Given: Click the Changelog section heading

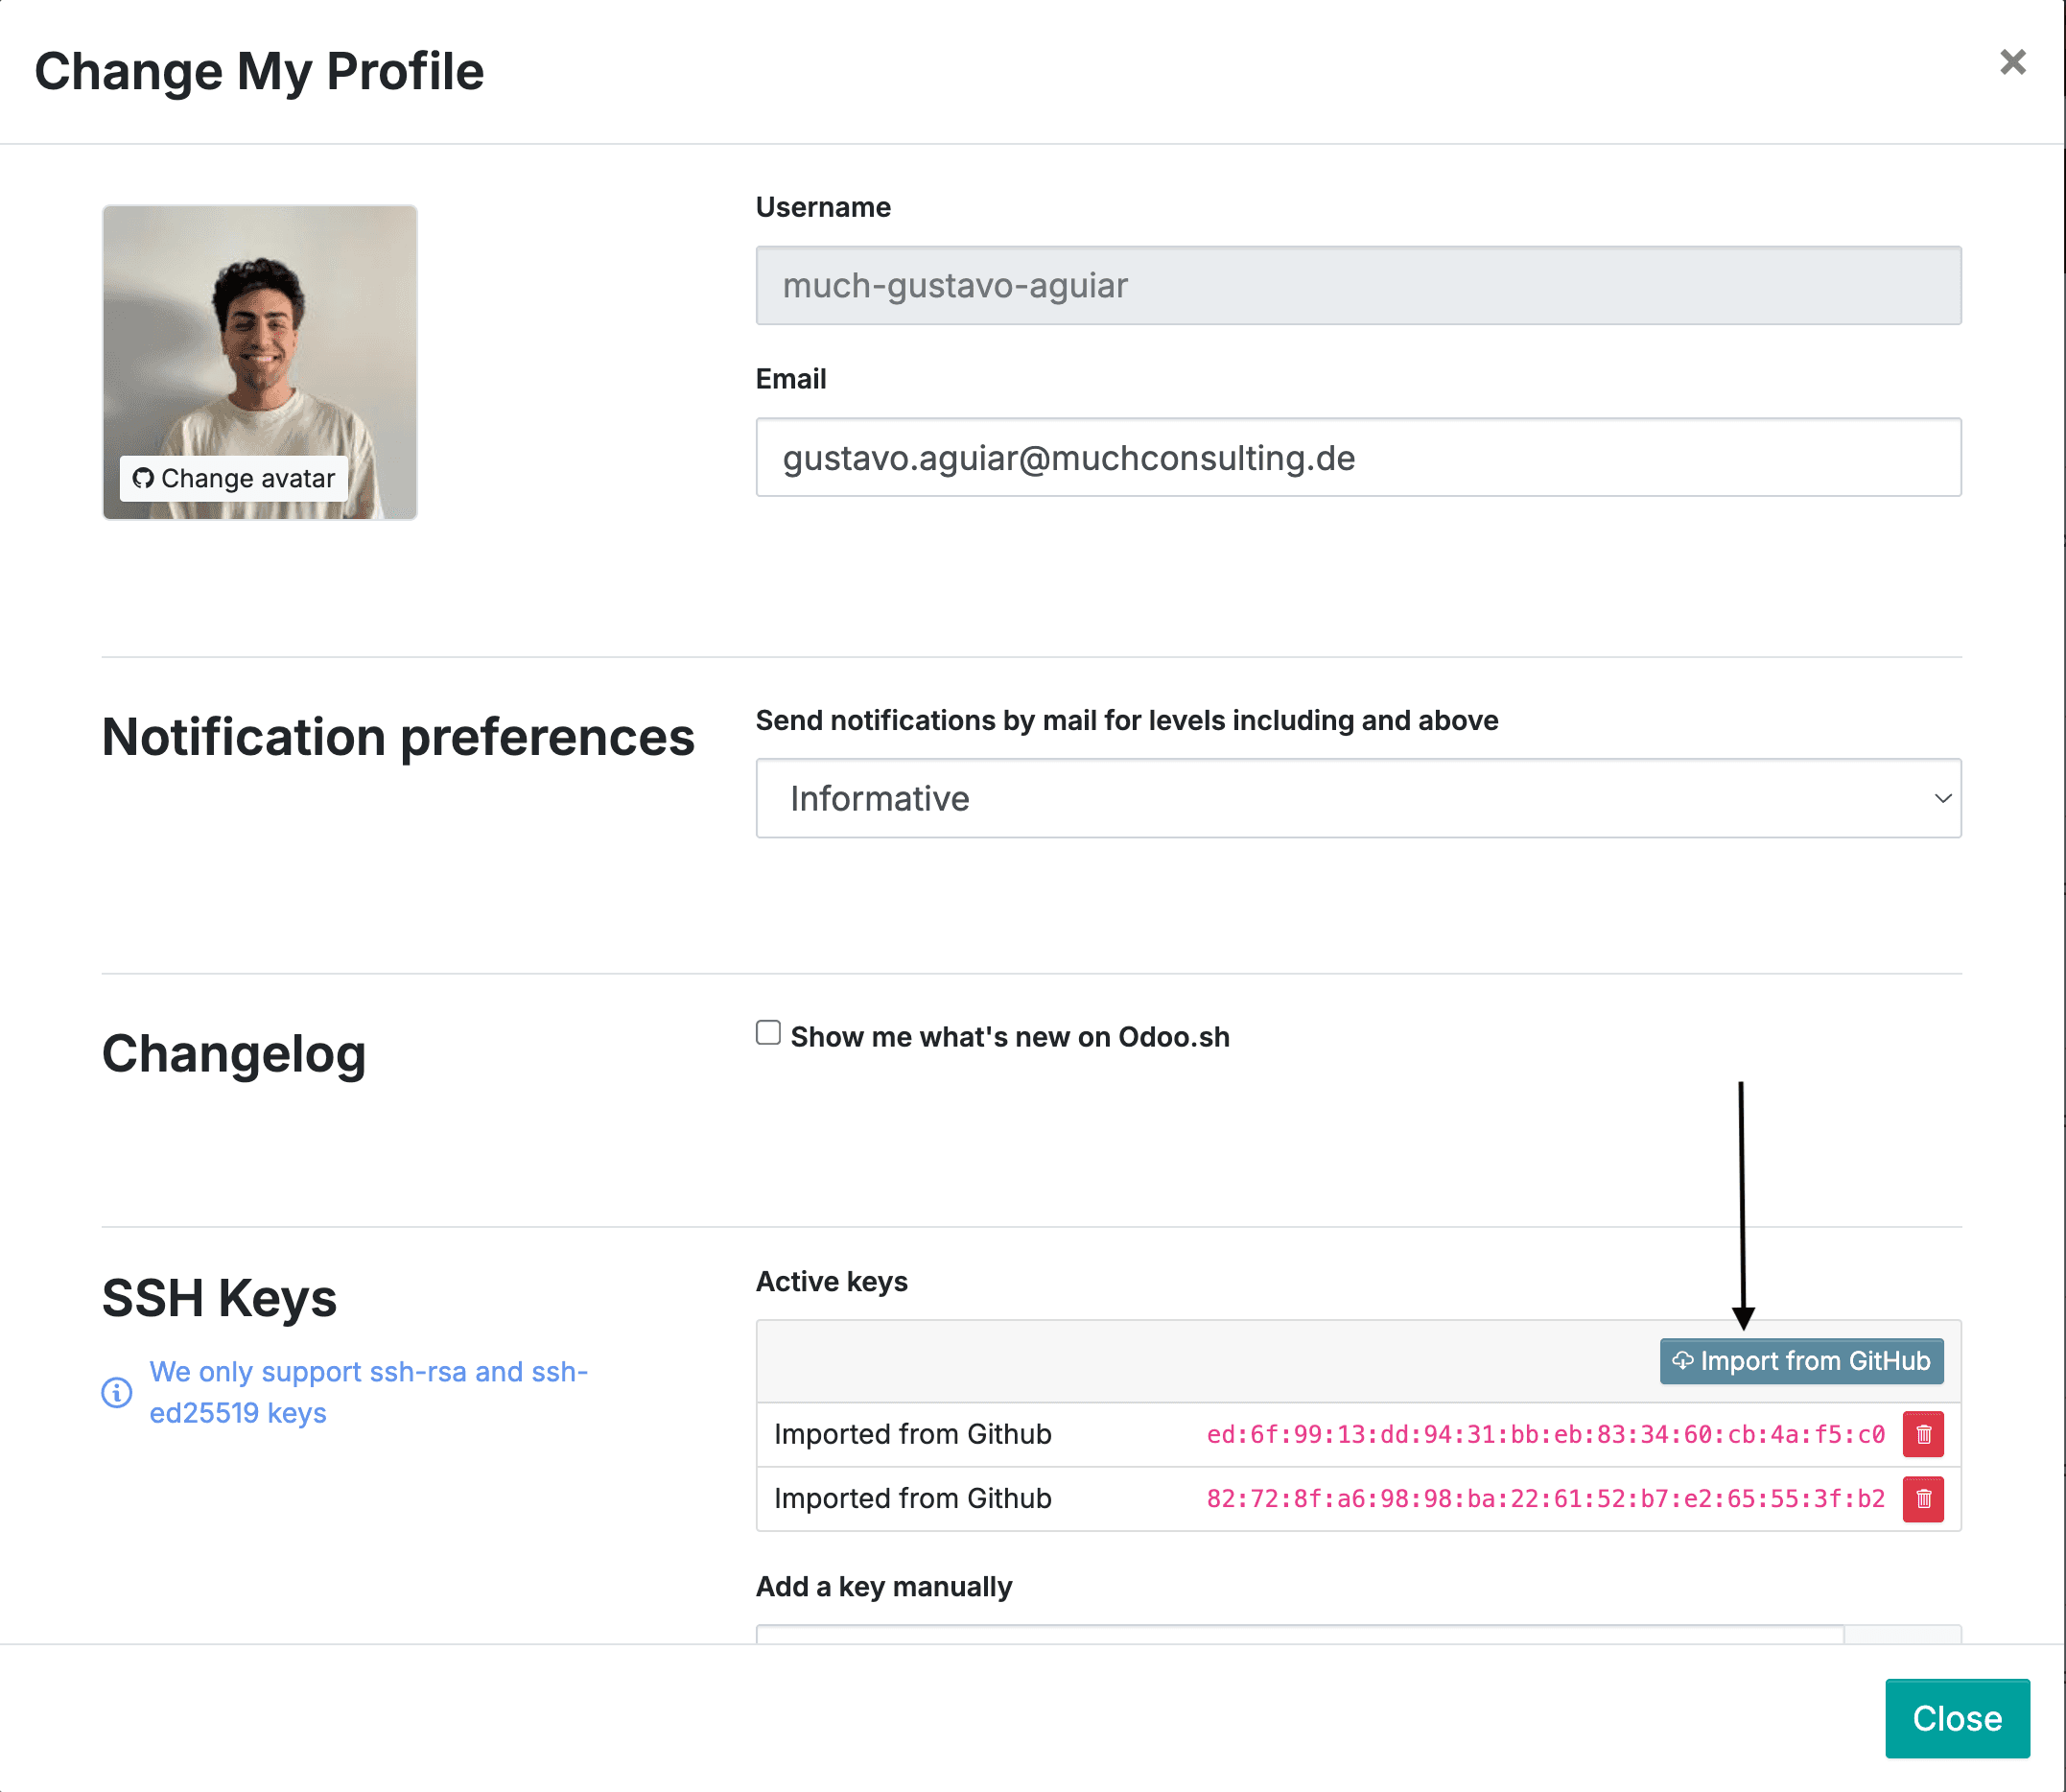Looking at the screenshot, I should (x=234, y=1055).
